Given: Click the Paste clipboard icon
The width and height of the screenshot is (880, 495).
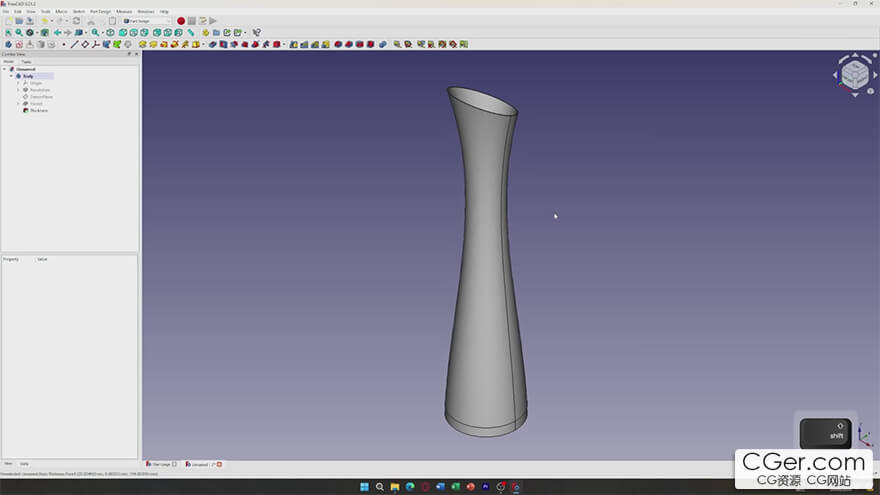Looking at the screenshot, I should (x=112, y=21).
